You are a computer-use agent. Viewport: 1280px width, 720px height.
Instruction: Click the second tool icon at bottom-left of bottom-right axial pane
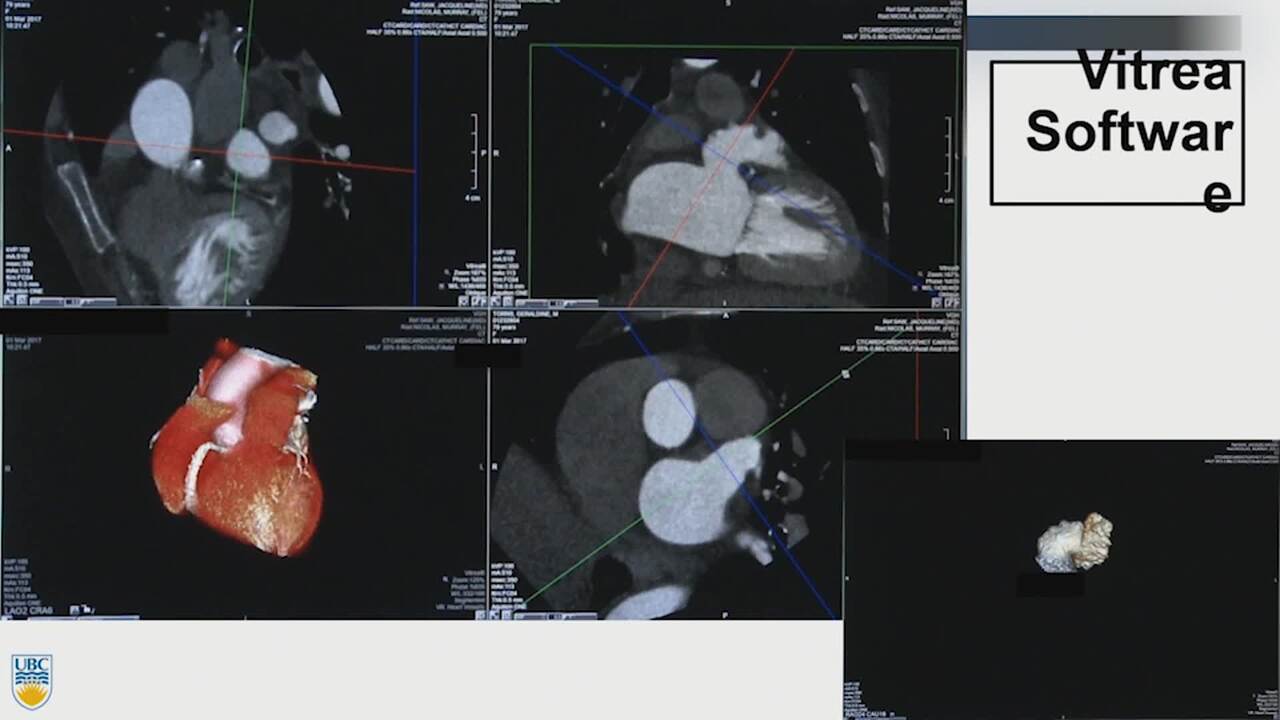click(x=506, y=615)
